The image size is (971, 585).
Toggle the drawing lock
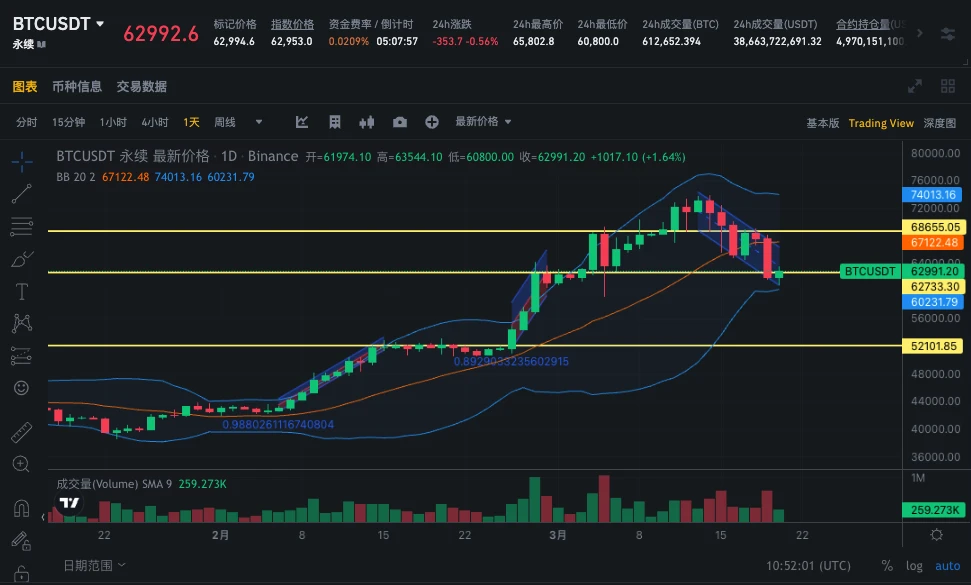[x=20, y=540]
